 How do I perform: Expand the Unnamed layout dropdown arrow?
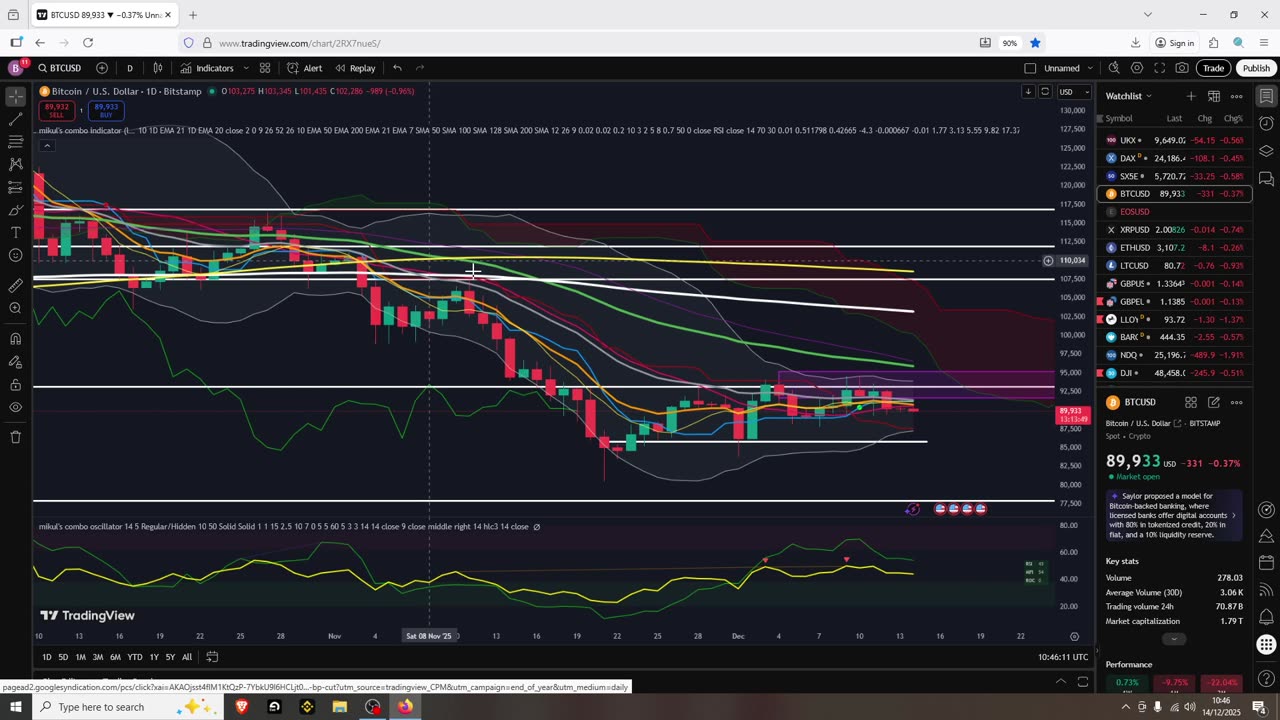(x=1088, y=68)
